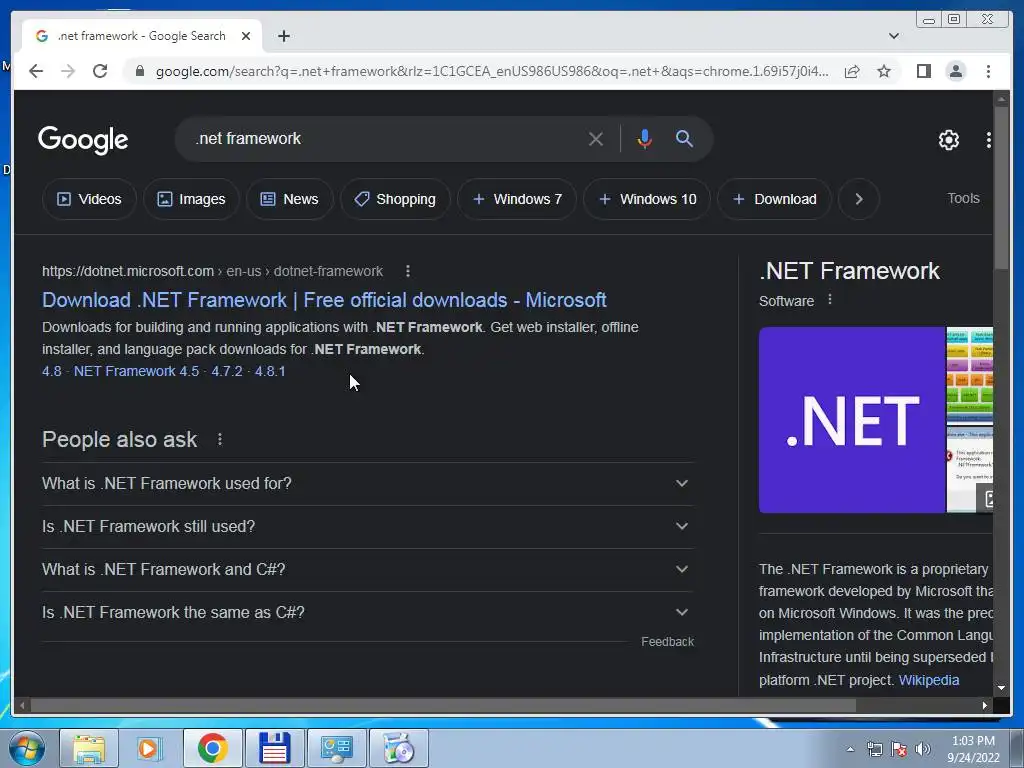The width and height of the screenshot is (1024, 768).
Task: Open Action Center flag icon
Action: (899, 749)
